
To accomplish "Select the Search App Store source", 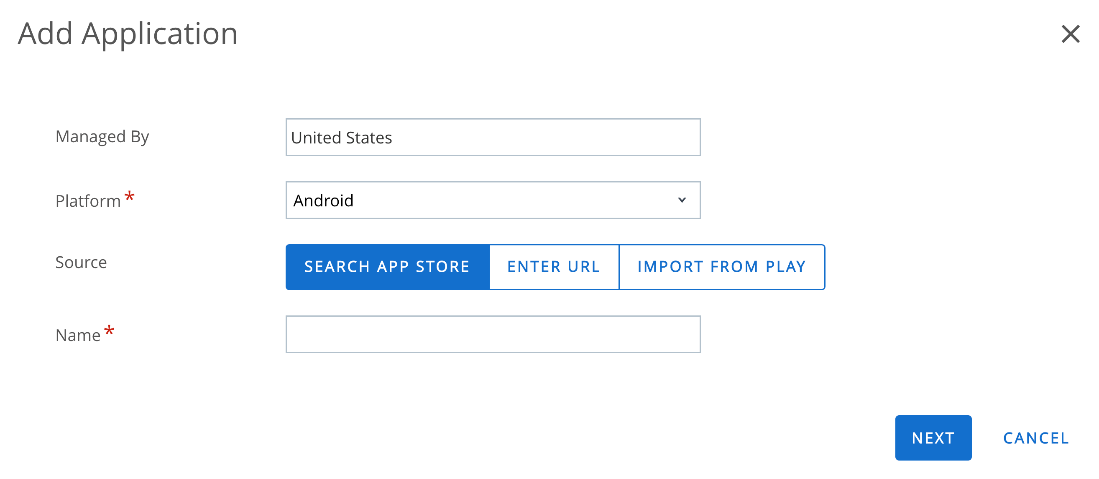I will [x=387, y=267].
